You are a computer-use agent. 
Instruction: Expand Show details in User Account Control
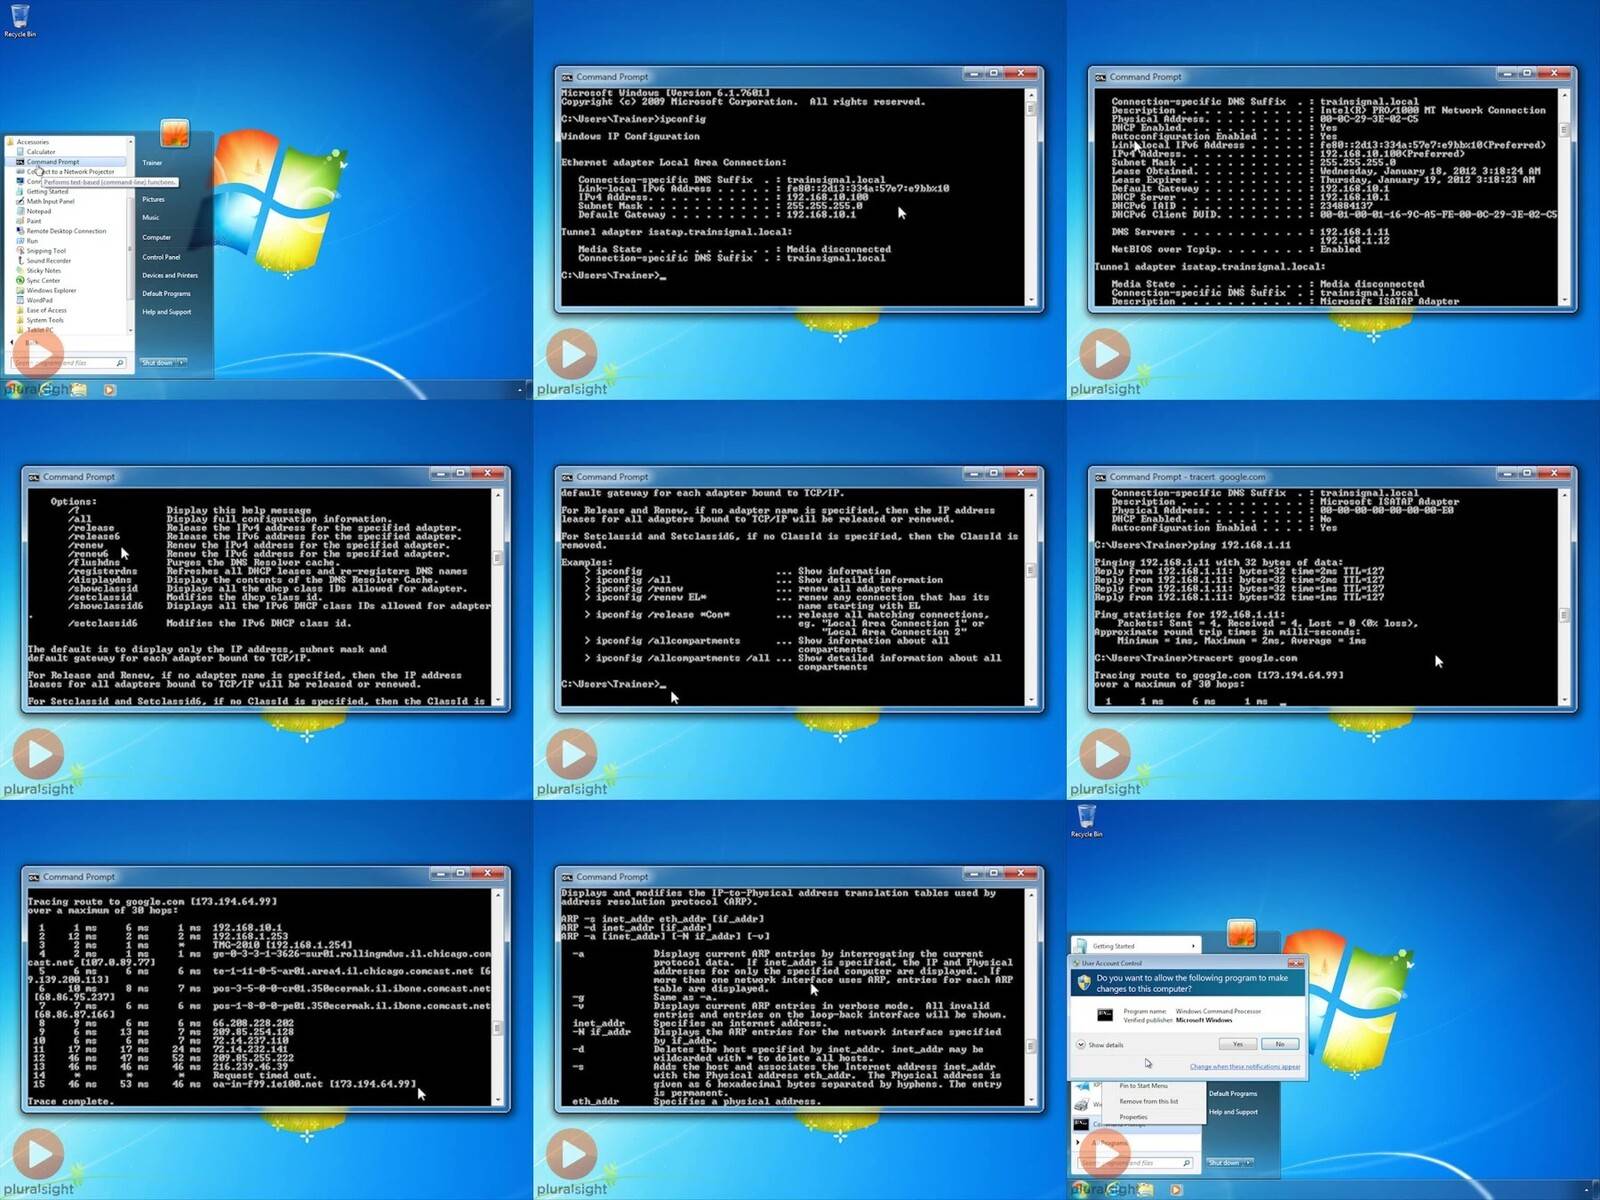[1100, 1045]
